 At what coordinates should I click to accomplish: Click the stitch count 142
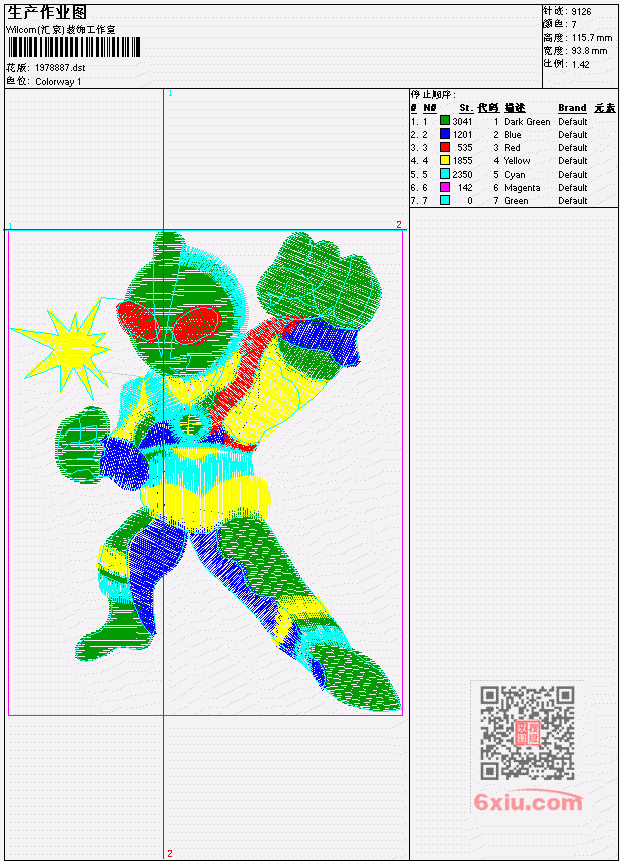pyautogui.click(x=465, y=188)
